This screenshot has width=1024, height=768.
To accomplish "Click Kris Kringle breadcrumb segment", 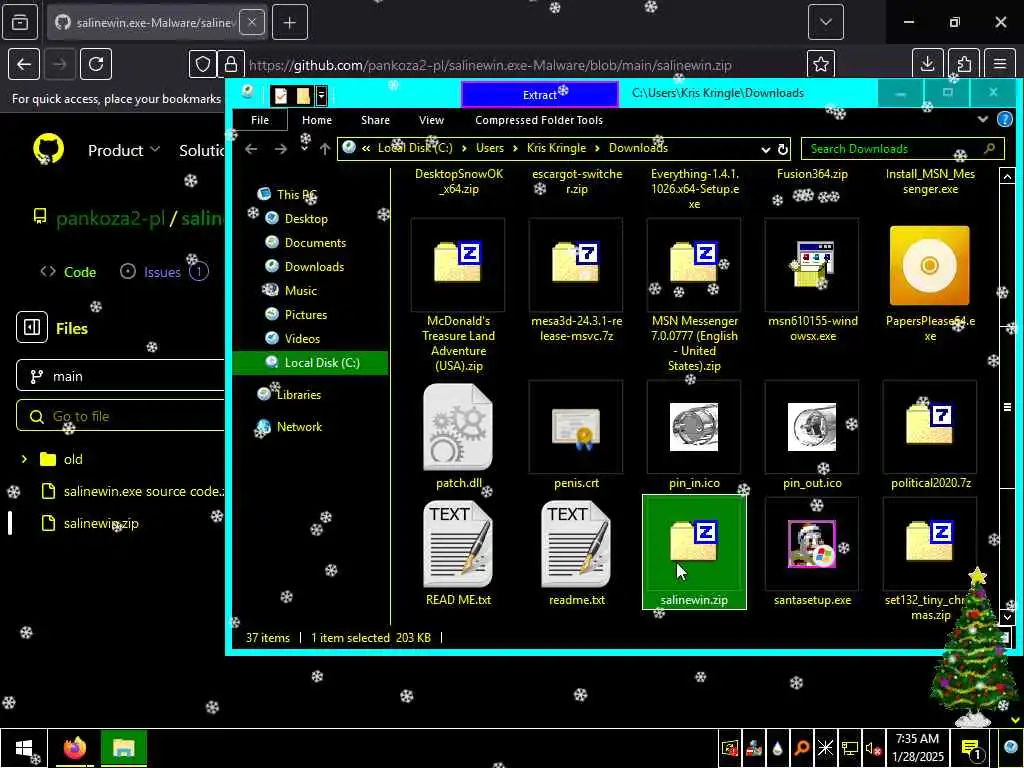I will coord(556,148).
